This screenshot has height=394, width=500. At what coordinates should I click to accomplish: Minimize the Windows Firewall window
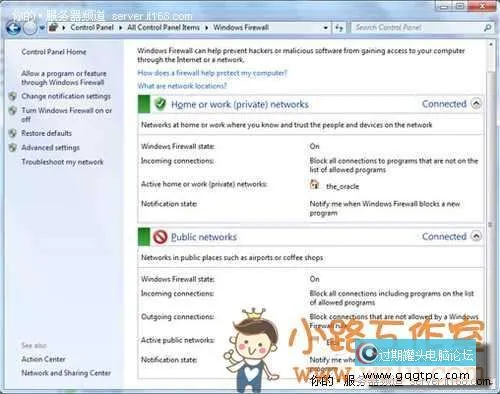pyautogui.click(x=444, y=6)
